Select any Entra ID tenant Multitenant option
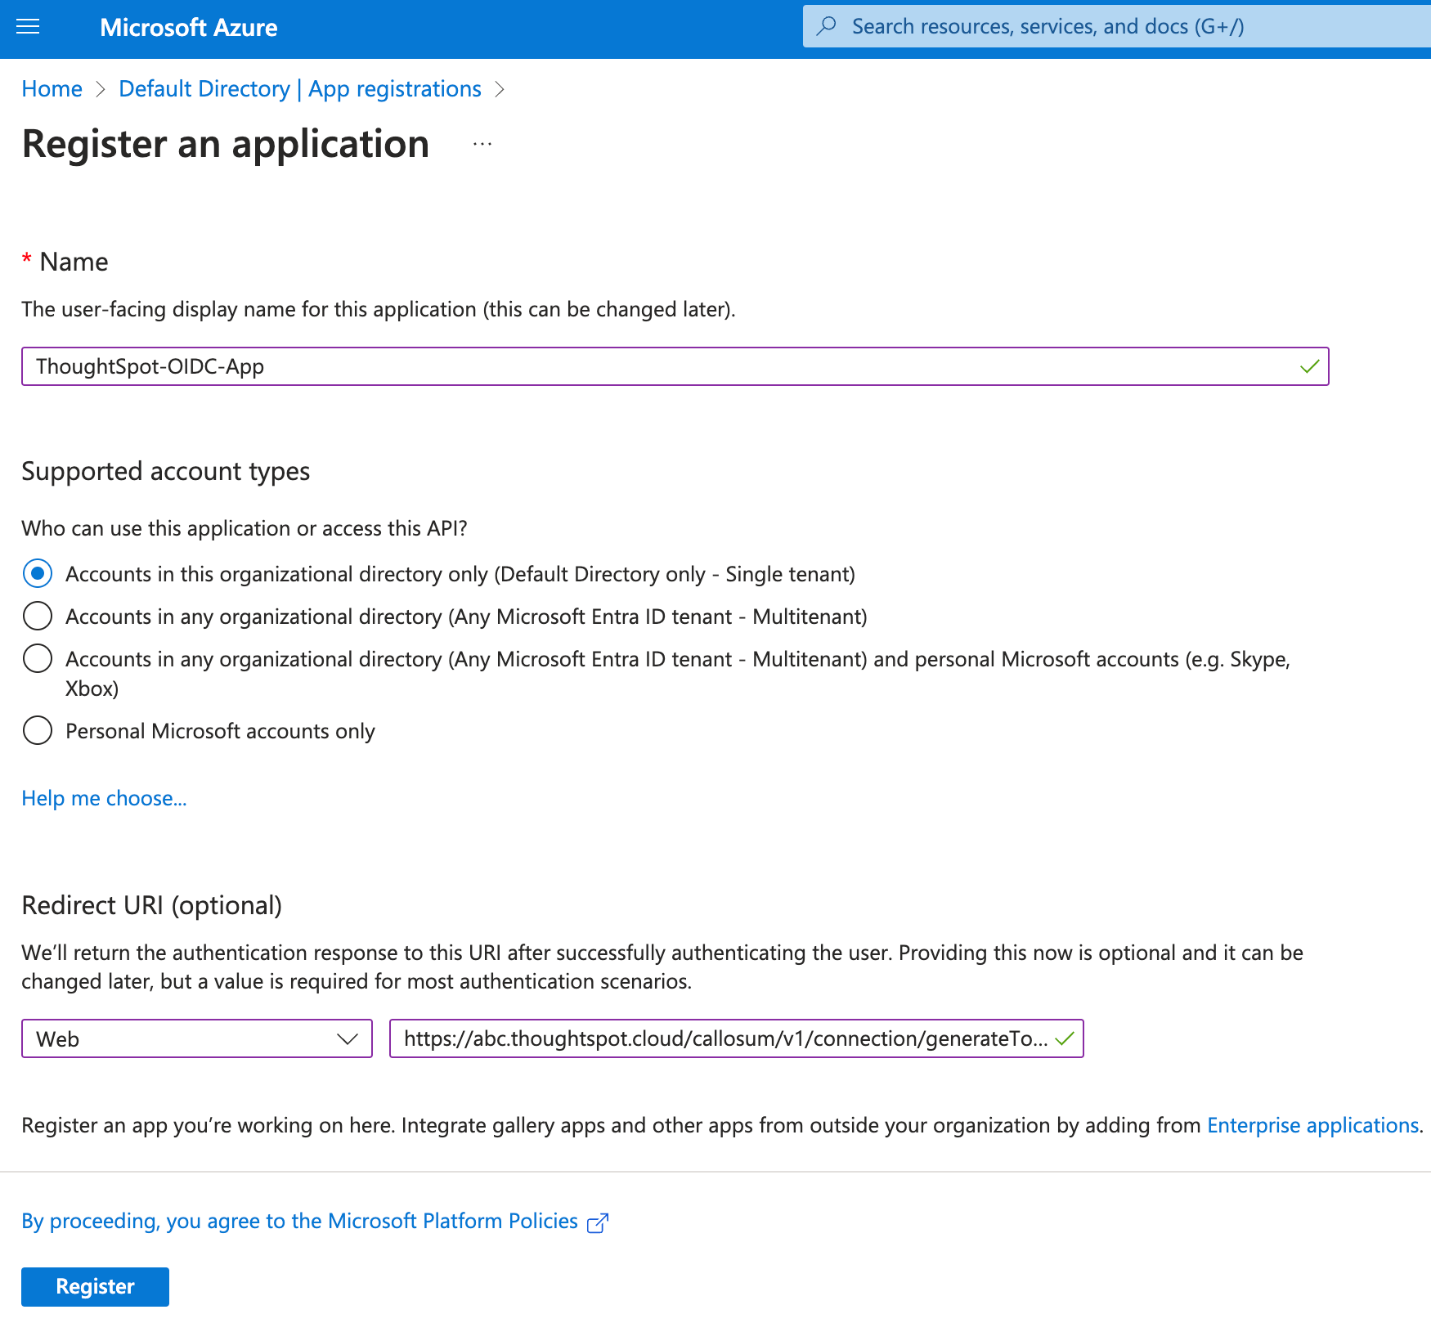 [x=37, y=616]
